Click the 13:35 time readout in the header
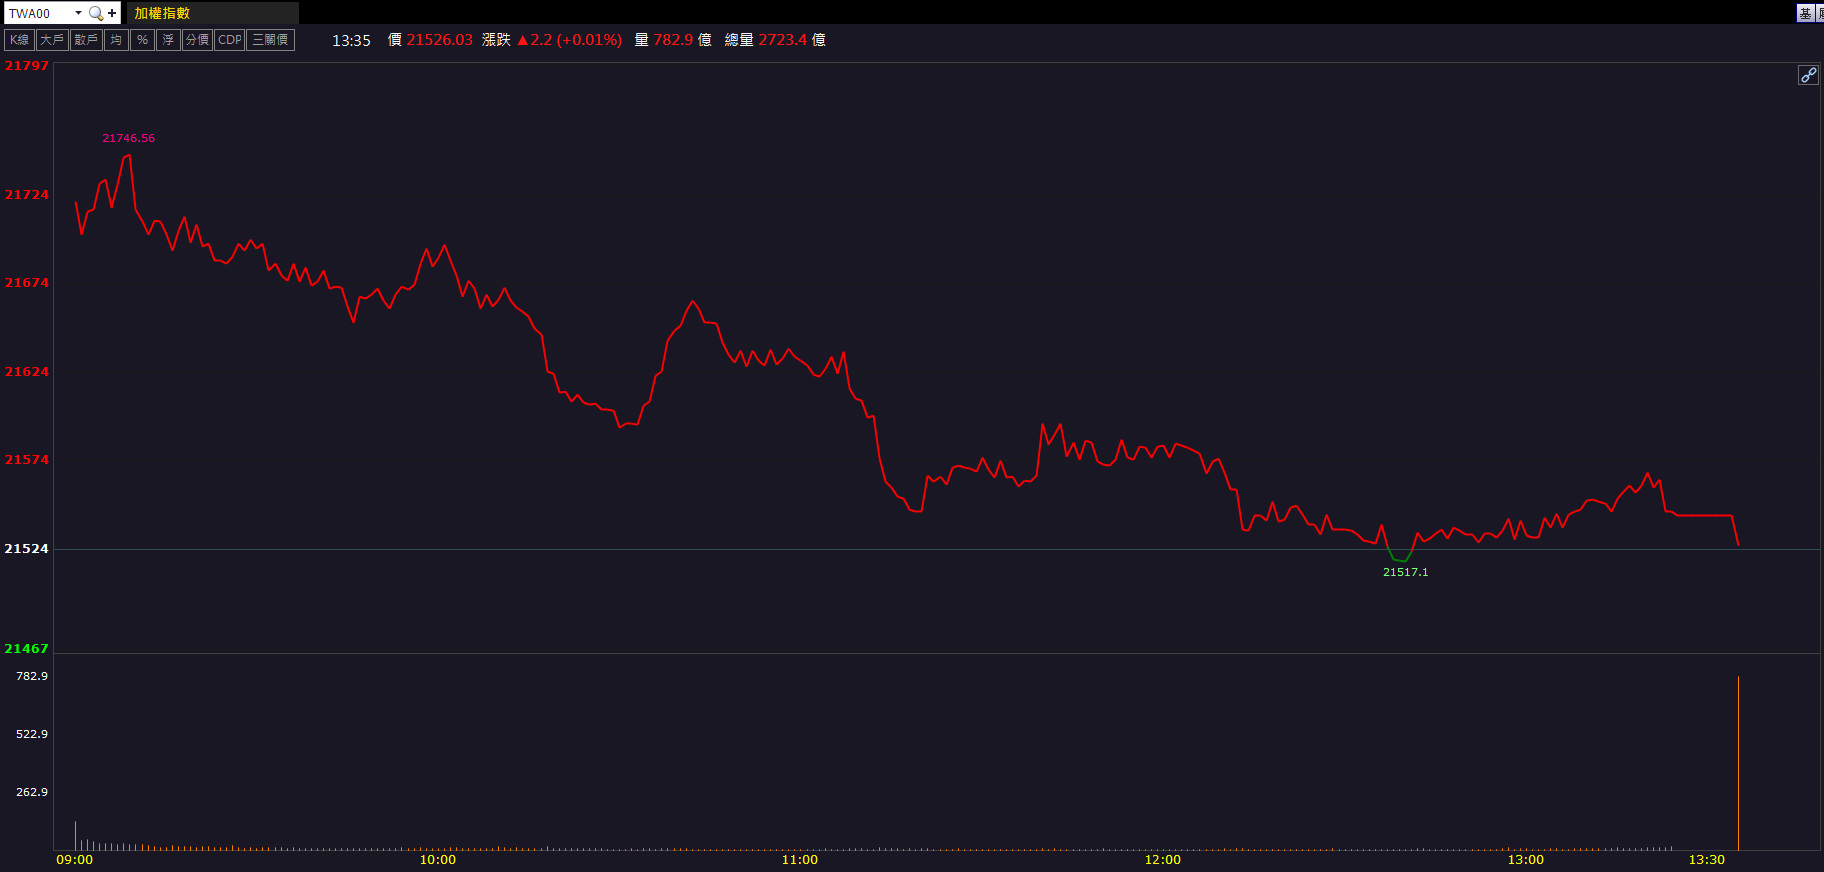1824x872 pixels. (x=351, y=40)
